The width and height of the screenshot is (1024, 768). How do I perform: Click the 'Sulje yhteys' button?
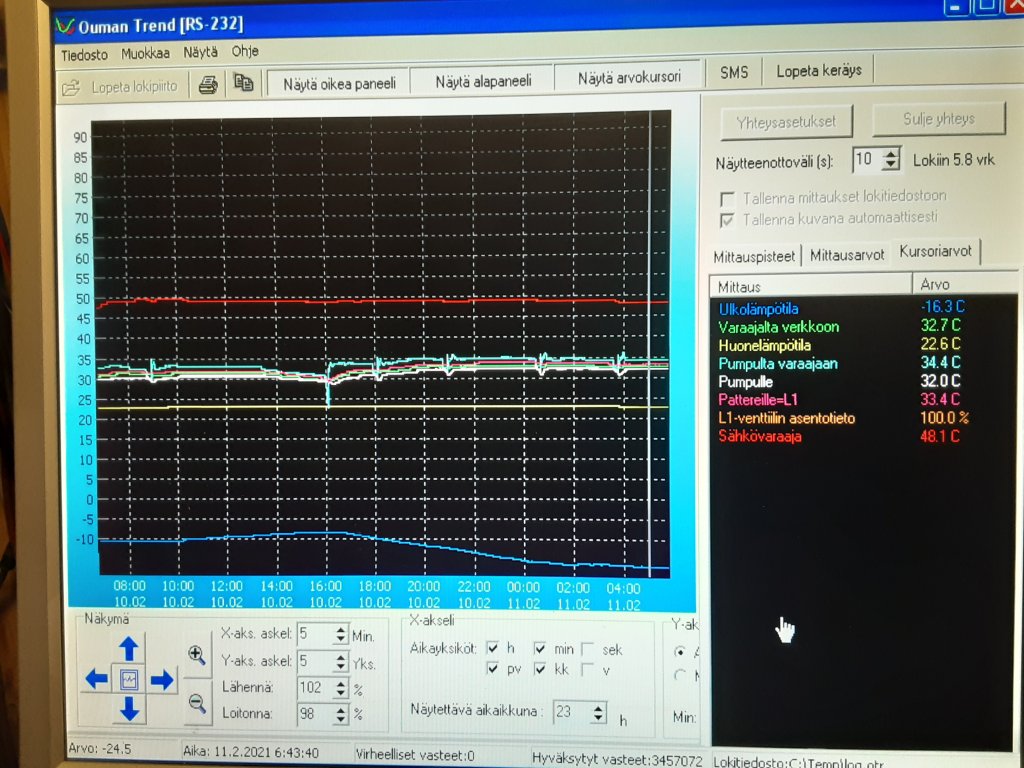(x=938, y=119)
